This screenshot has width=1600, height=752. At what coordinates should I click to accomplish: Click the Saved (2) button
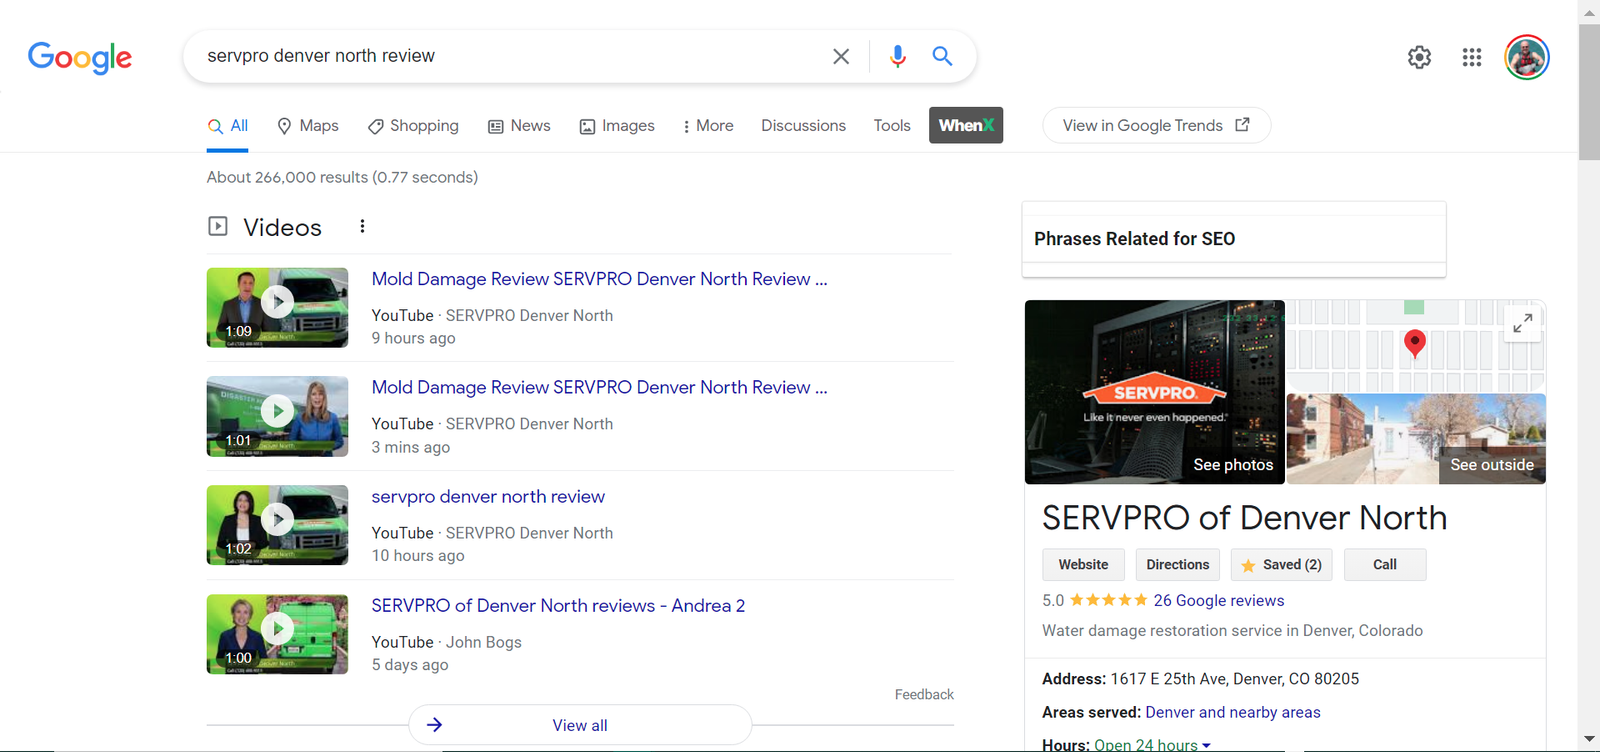(1282, 565)
